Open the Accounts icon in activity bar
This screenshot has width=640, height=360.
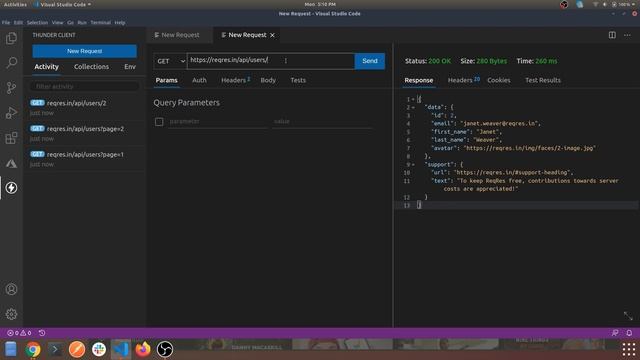tap(11, 289)
